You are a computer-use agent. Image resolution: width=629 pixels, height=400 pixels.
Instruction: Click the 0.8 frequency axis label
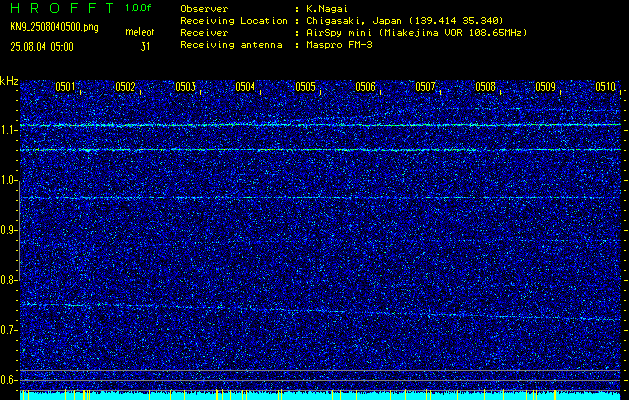[8, 280]
